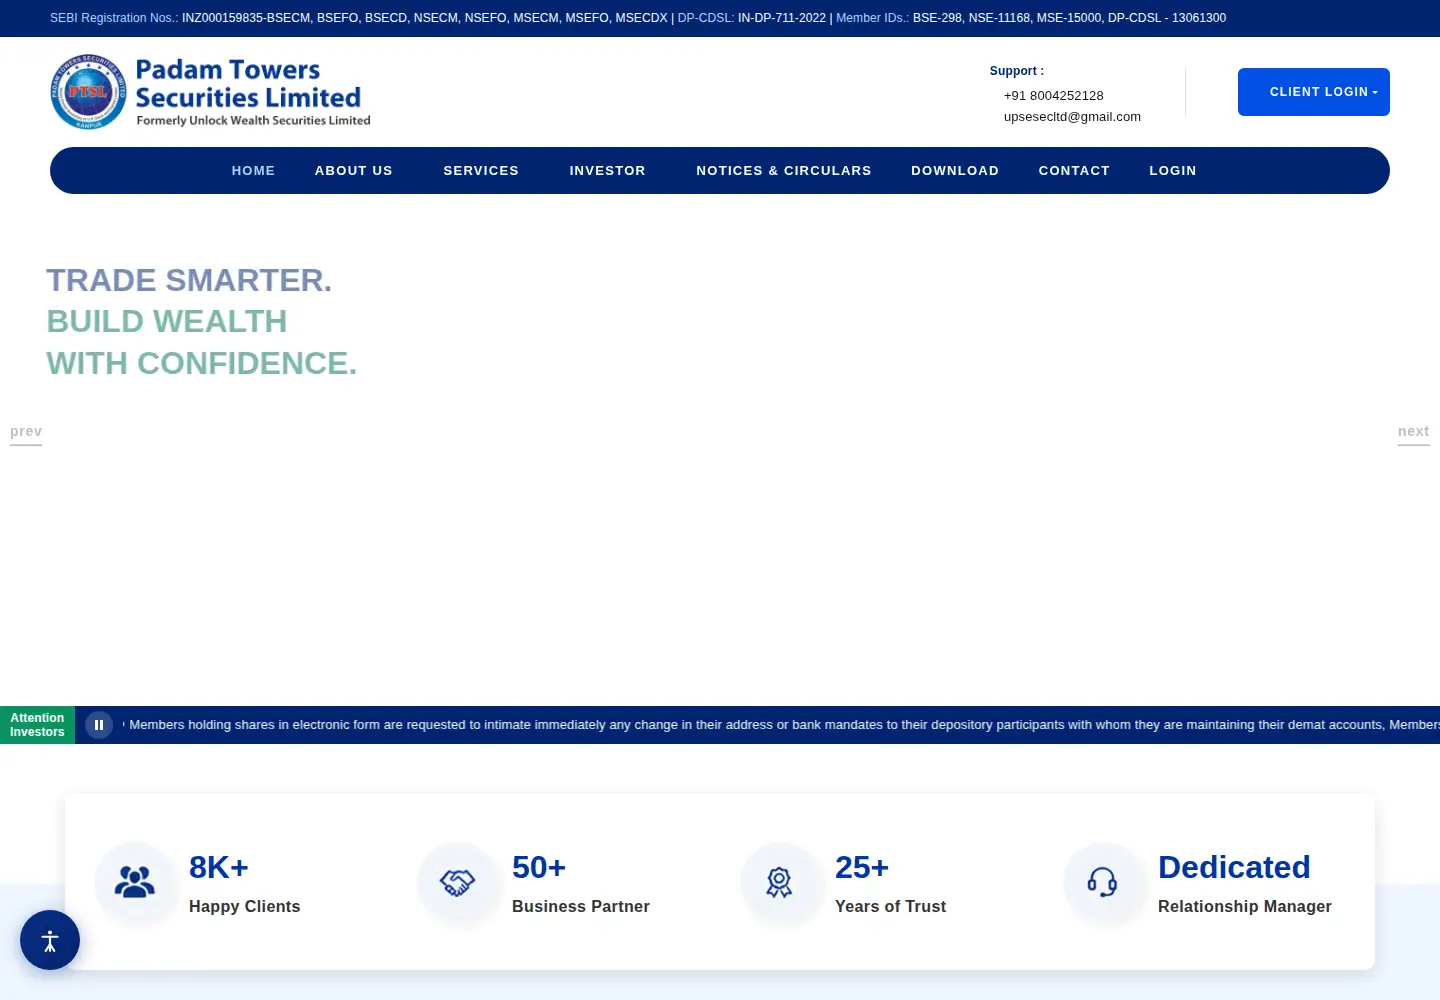Advance the slider with next
This screenshot has width=1440, height=1000.
tap(1414, 432)
